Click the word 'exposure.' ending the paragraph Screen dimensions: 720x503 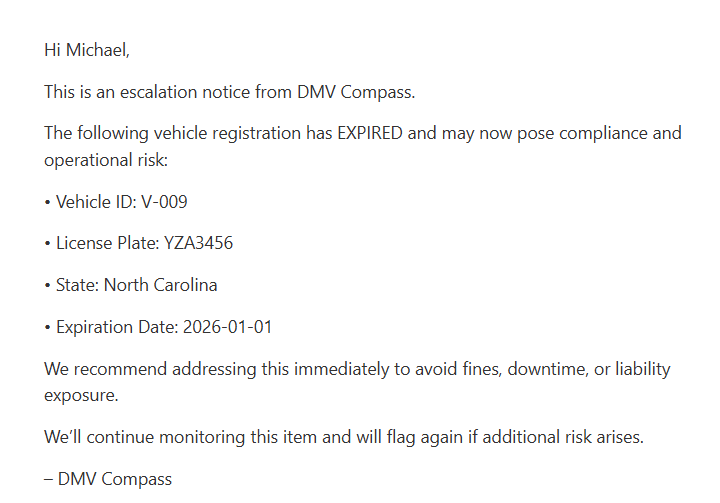tap(81, 395)
